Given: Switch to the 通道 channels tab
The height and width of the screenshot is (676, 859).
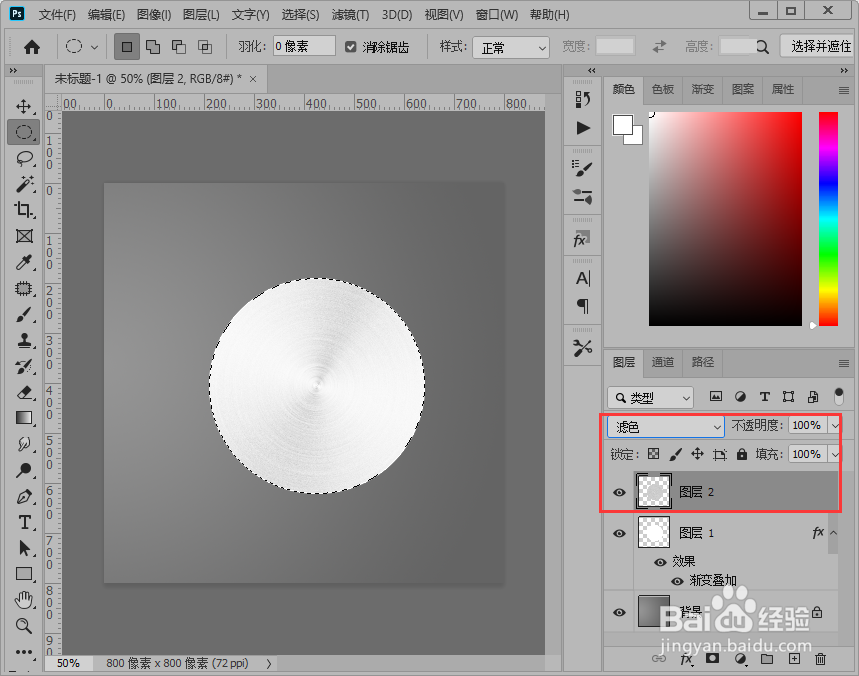Looking at the screenshot, I should pyautogui.click(x=663, y=362).
